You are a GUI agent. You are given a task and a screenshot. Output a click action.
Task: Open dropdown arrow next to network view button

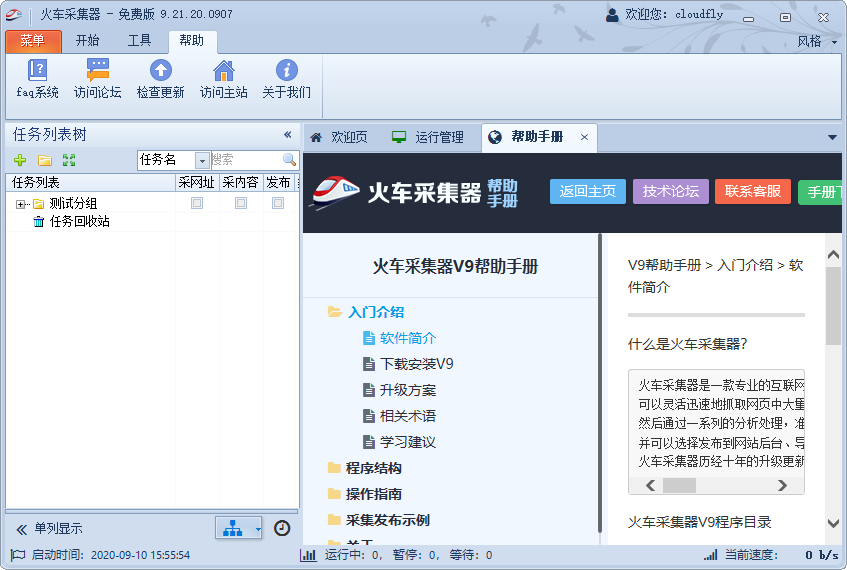click(x=258, y=528)
